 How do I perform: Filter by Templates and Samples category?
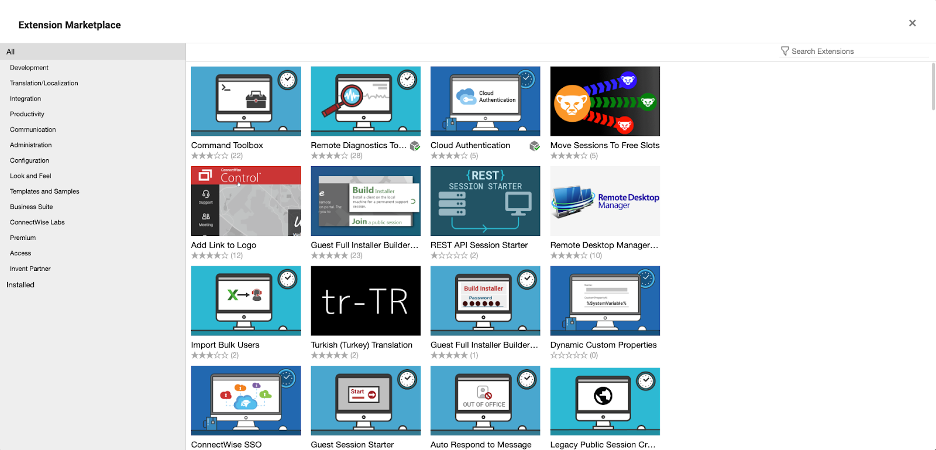(44, 192)
